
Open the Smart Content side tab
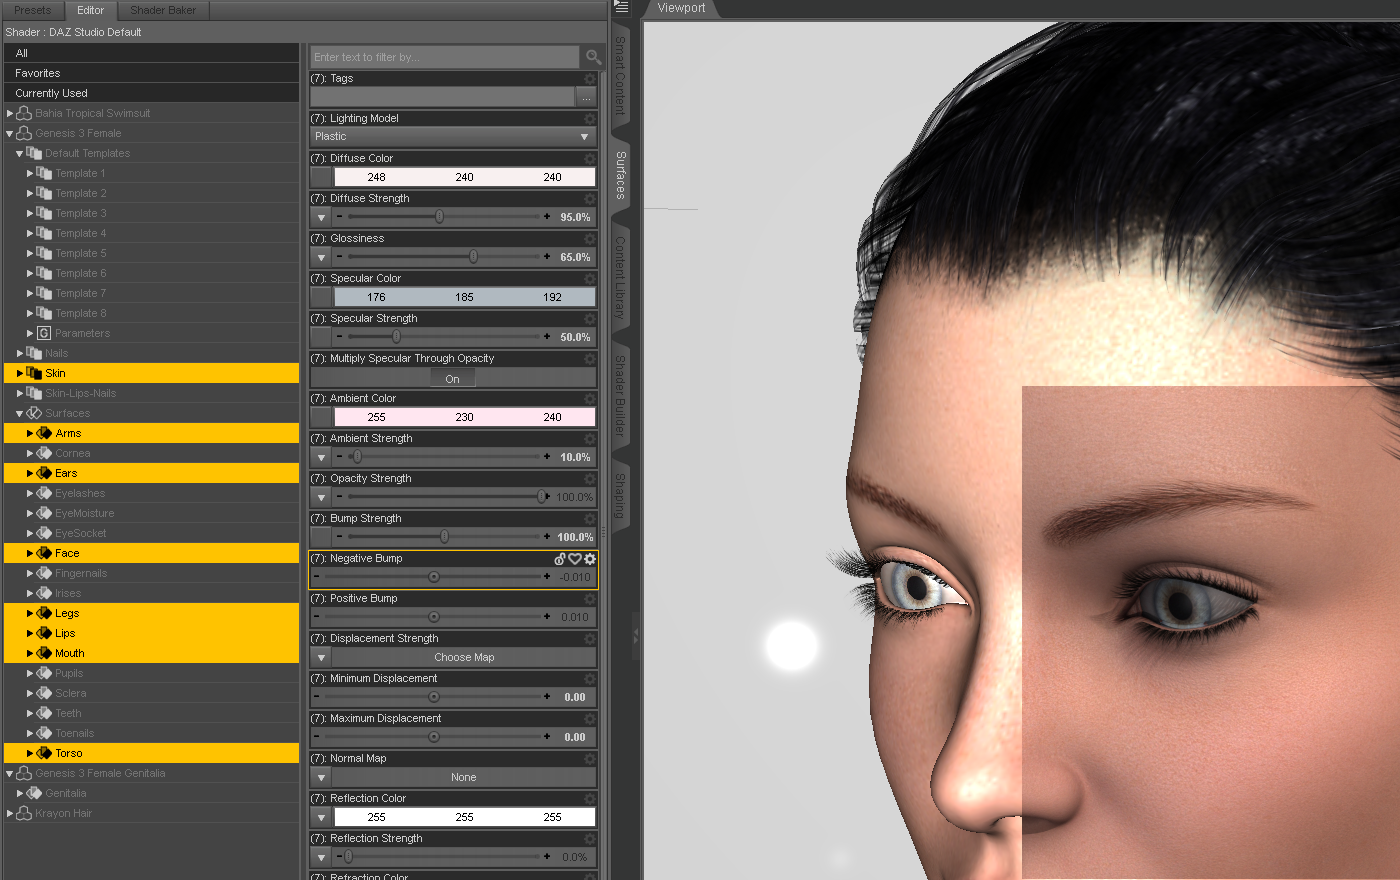tap(621, 76)
